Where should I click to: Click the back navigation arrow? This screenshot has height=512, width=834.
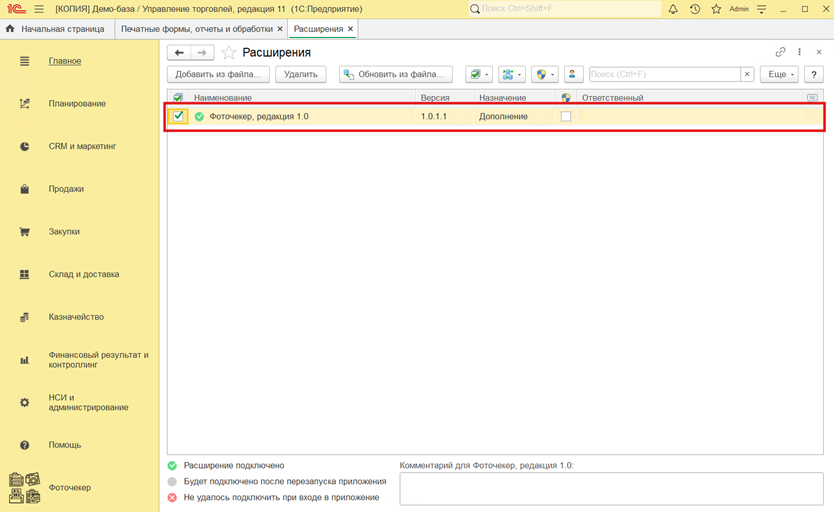click(x=179, y=52)
